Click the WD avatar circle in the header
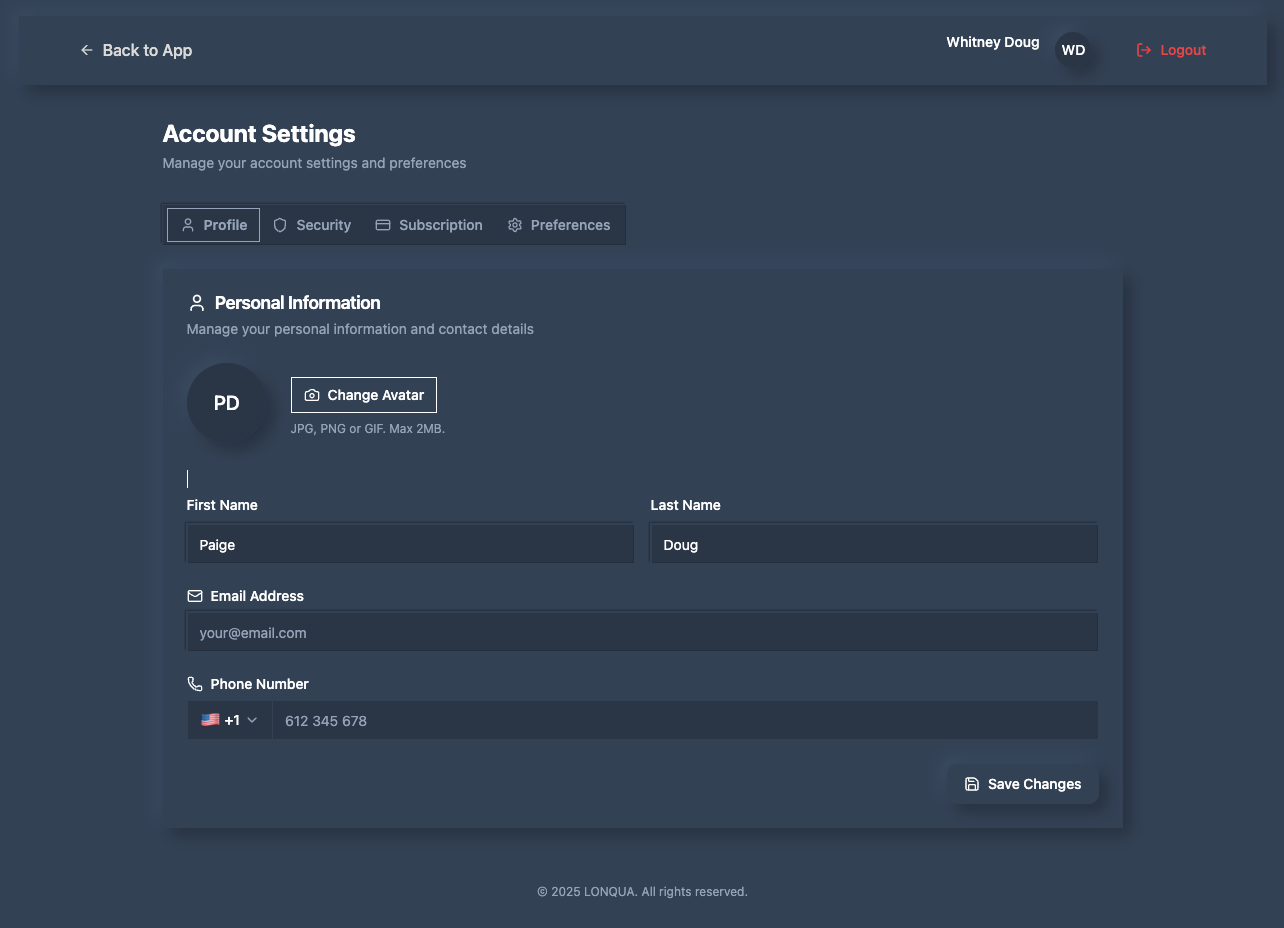1284x928 pixels. click(x=1073, y=49)
